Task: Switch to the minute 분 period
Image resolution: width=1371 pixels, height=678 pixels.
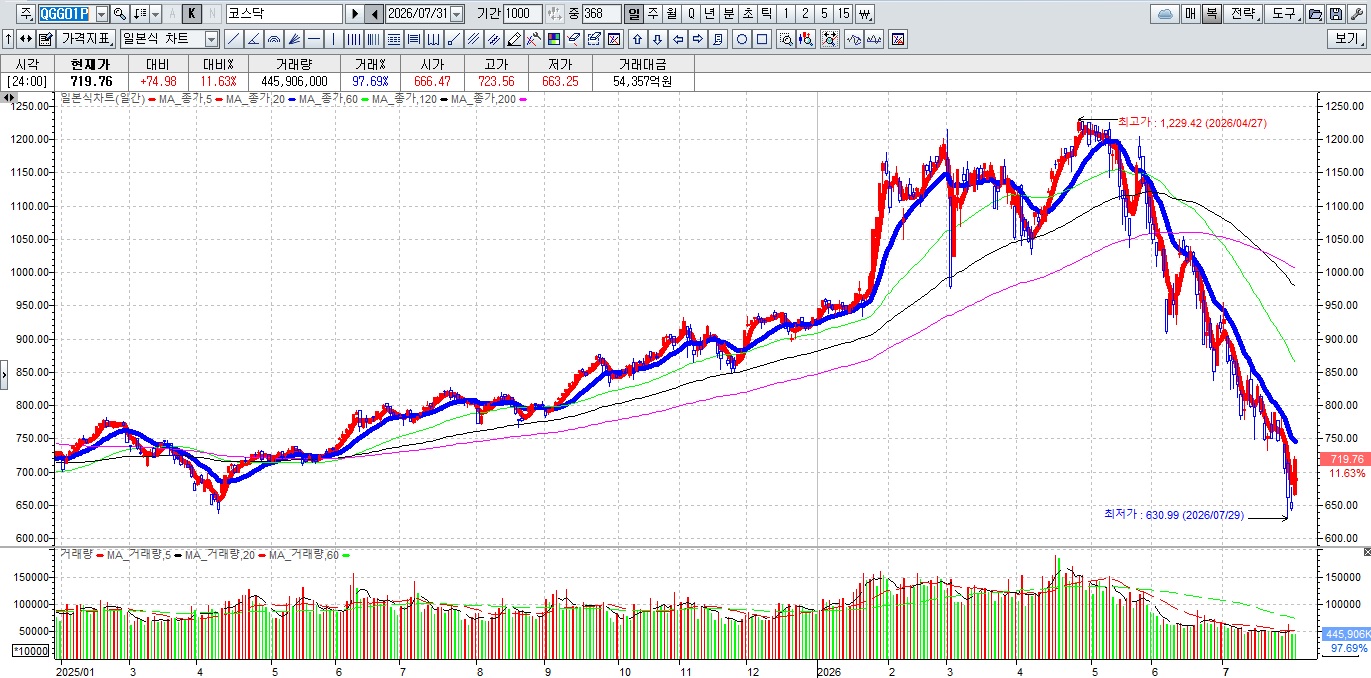Action: (x=728, y=14)
